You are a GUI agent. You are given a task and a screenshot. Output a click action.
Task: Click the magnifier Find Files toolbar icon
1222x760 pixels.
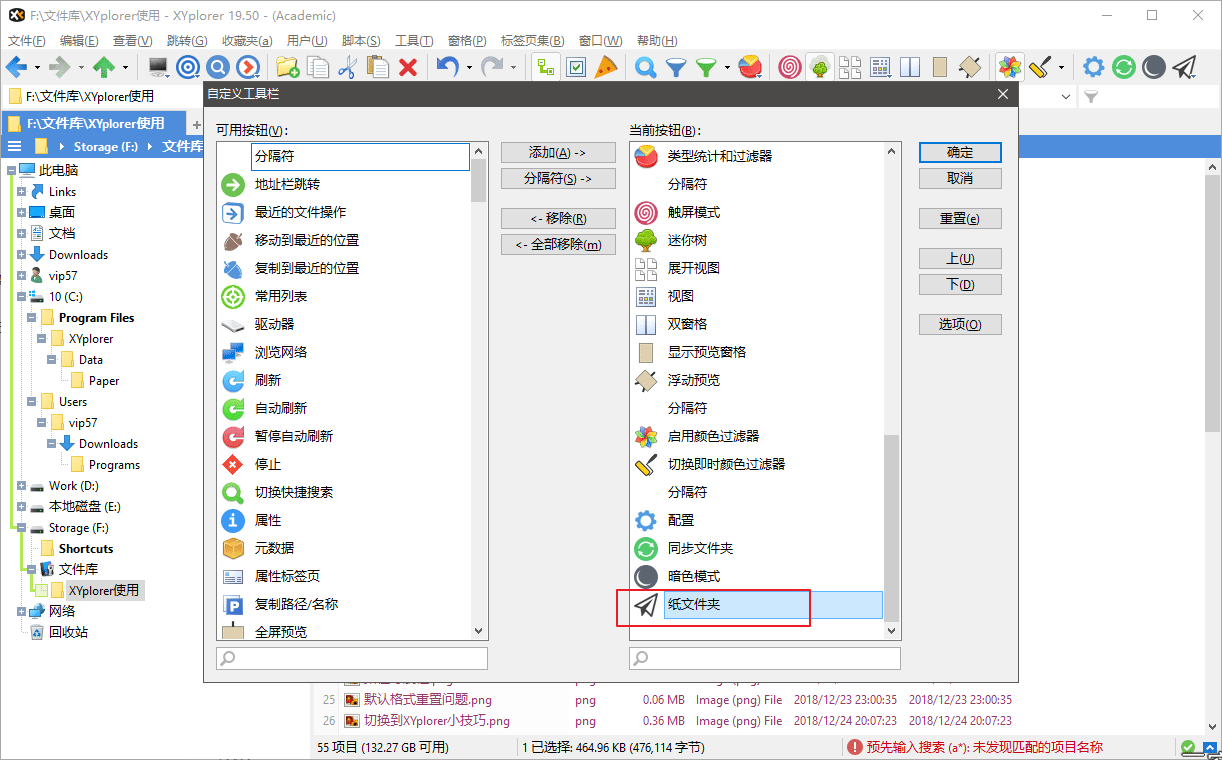[x=646, y=67]
